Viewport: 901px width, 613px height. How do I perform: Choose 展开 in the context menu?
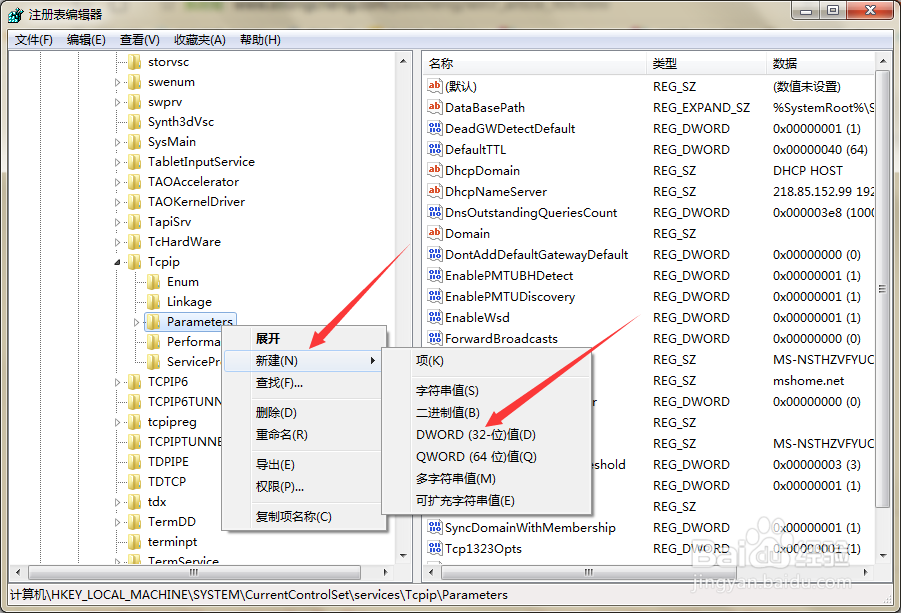click(304, 338)
